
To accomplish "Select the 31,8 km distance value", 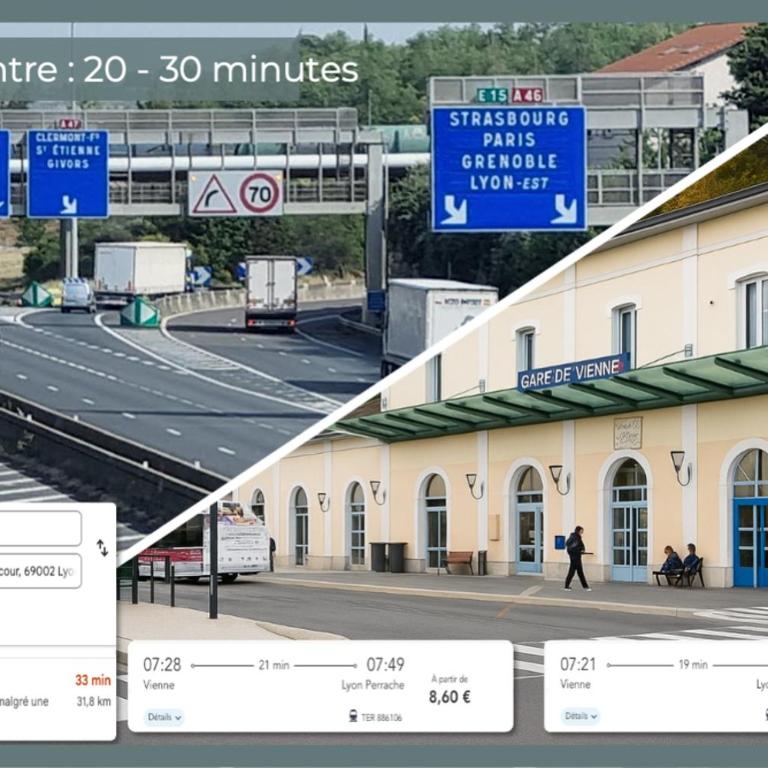I will click(x=94, y=701).
